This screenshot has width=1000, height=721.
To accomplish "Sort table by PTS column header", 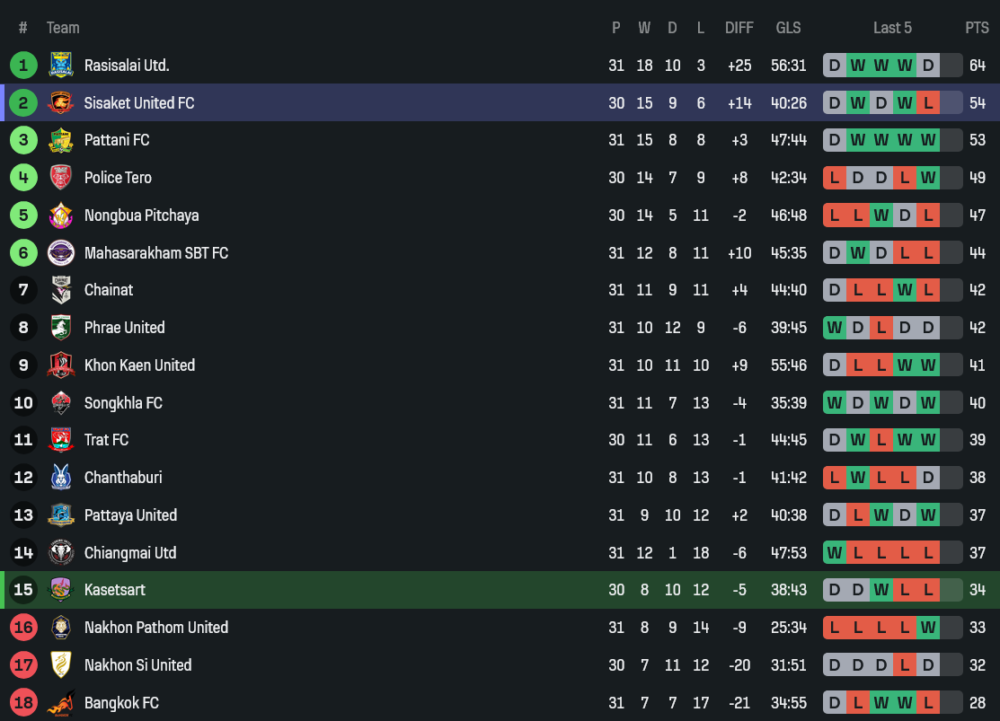I will 977,28.
